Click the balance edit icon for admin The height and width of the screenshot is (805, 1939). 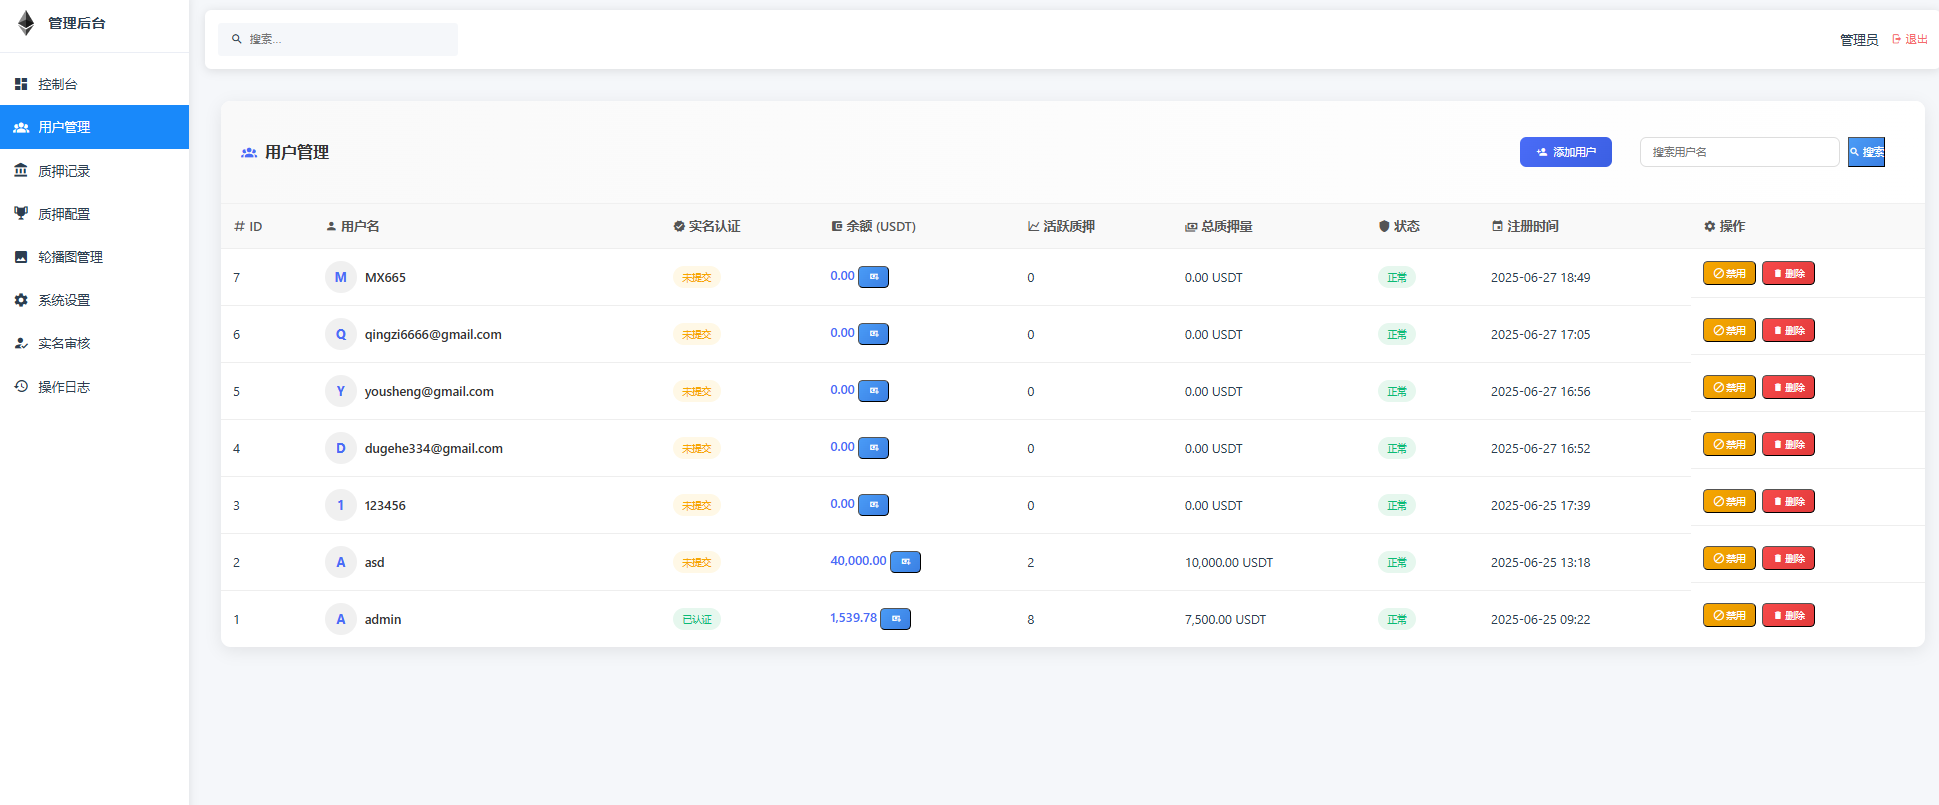tap(895, 619)
